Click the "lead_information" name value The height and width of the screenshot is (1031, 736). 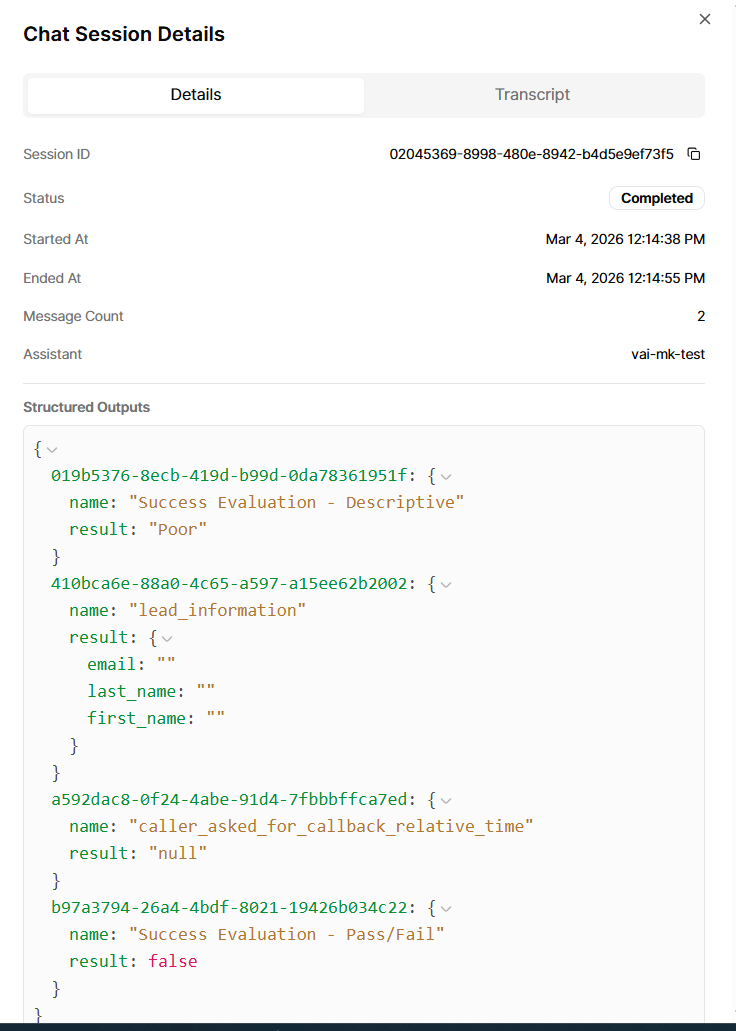(218, 610)
